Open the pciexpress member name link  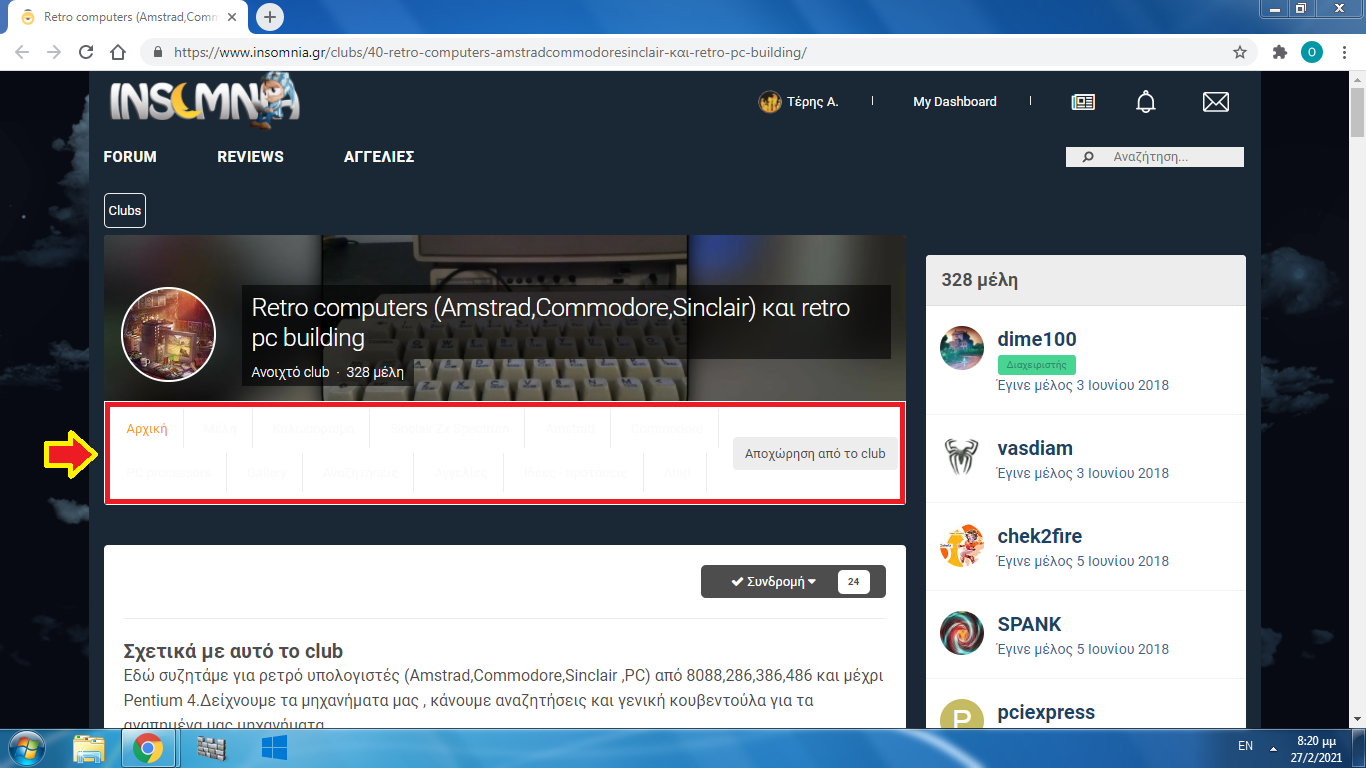point(1046,712)
